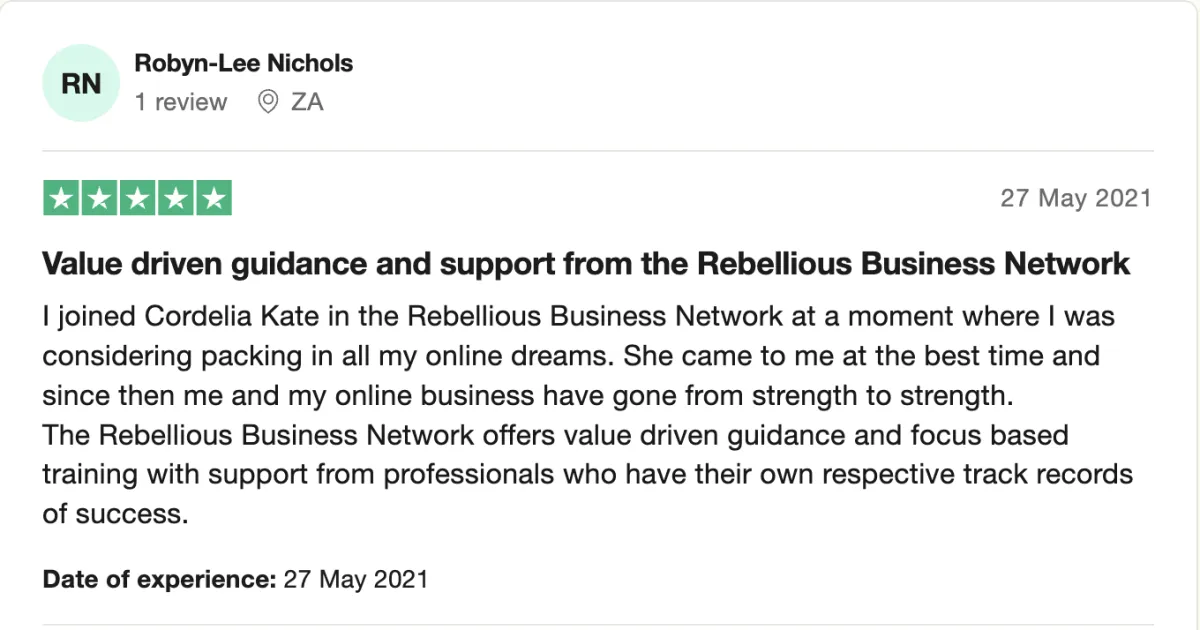Click the third green star
The image size is (1200, 630).
[x=138, y=198]
